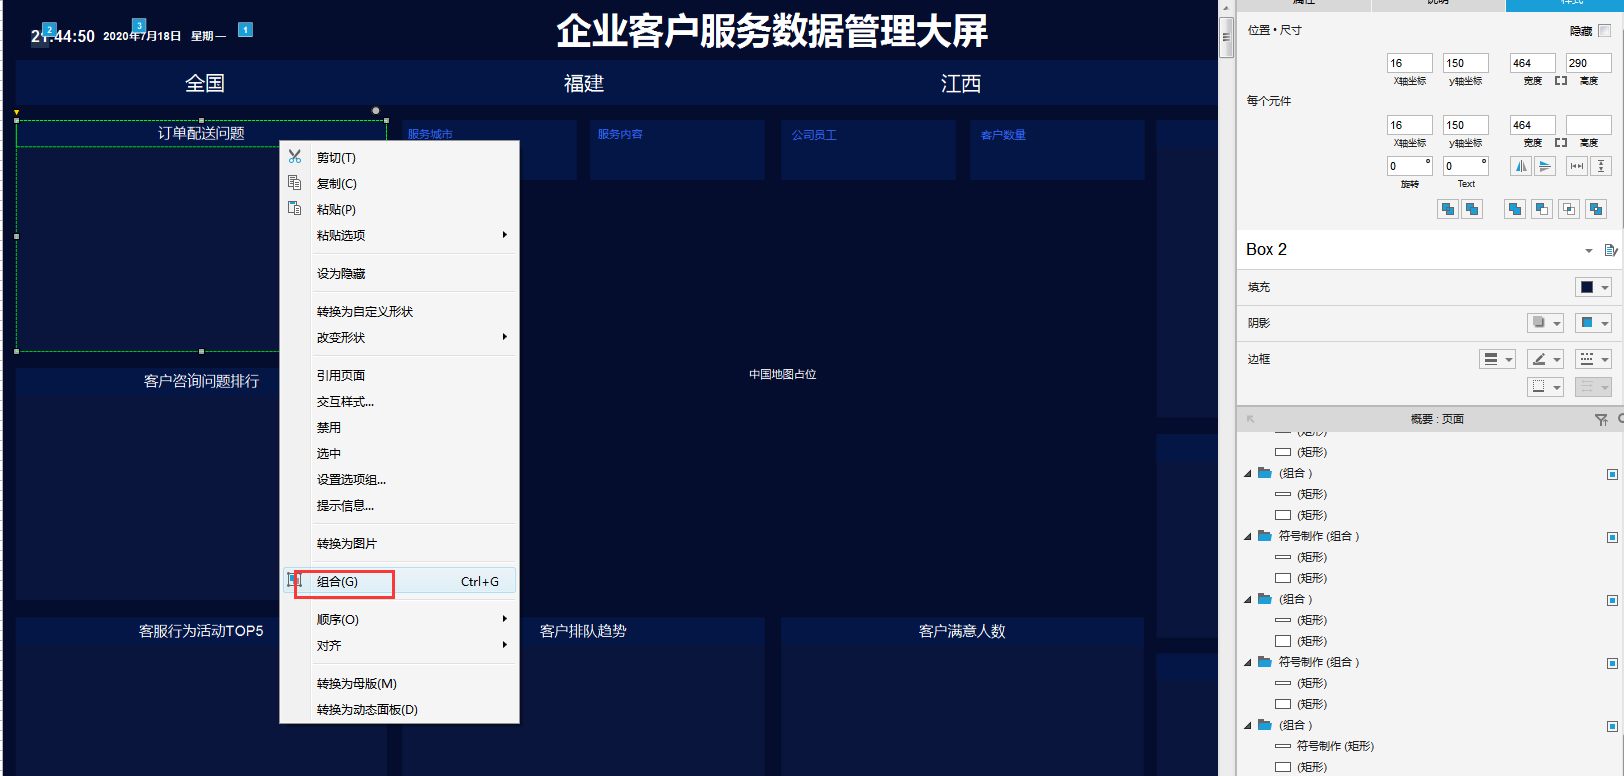Open the 阴影 inner shadow blue dropdown
Screen dimensions: 1624x776
[x=1594, y=323]
